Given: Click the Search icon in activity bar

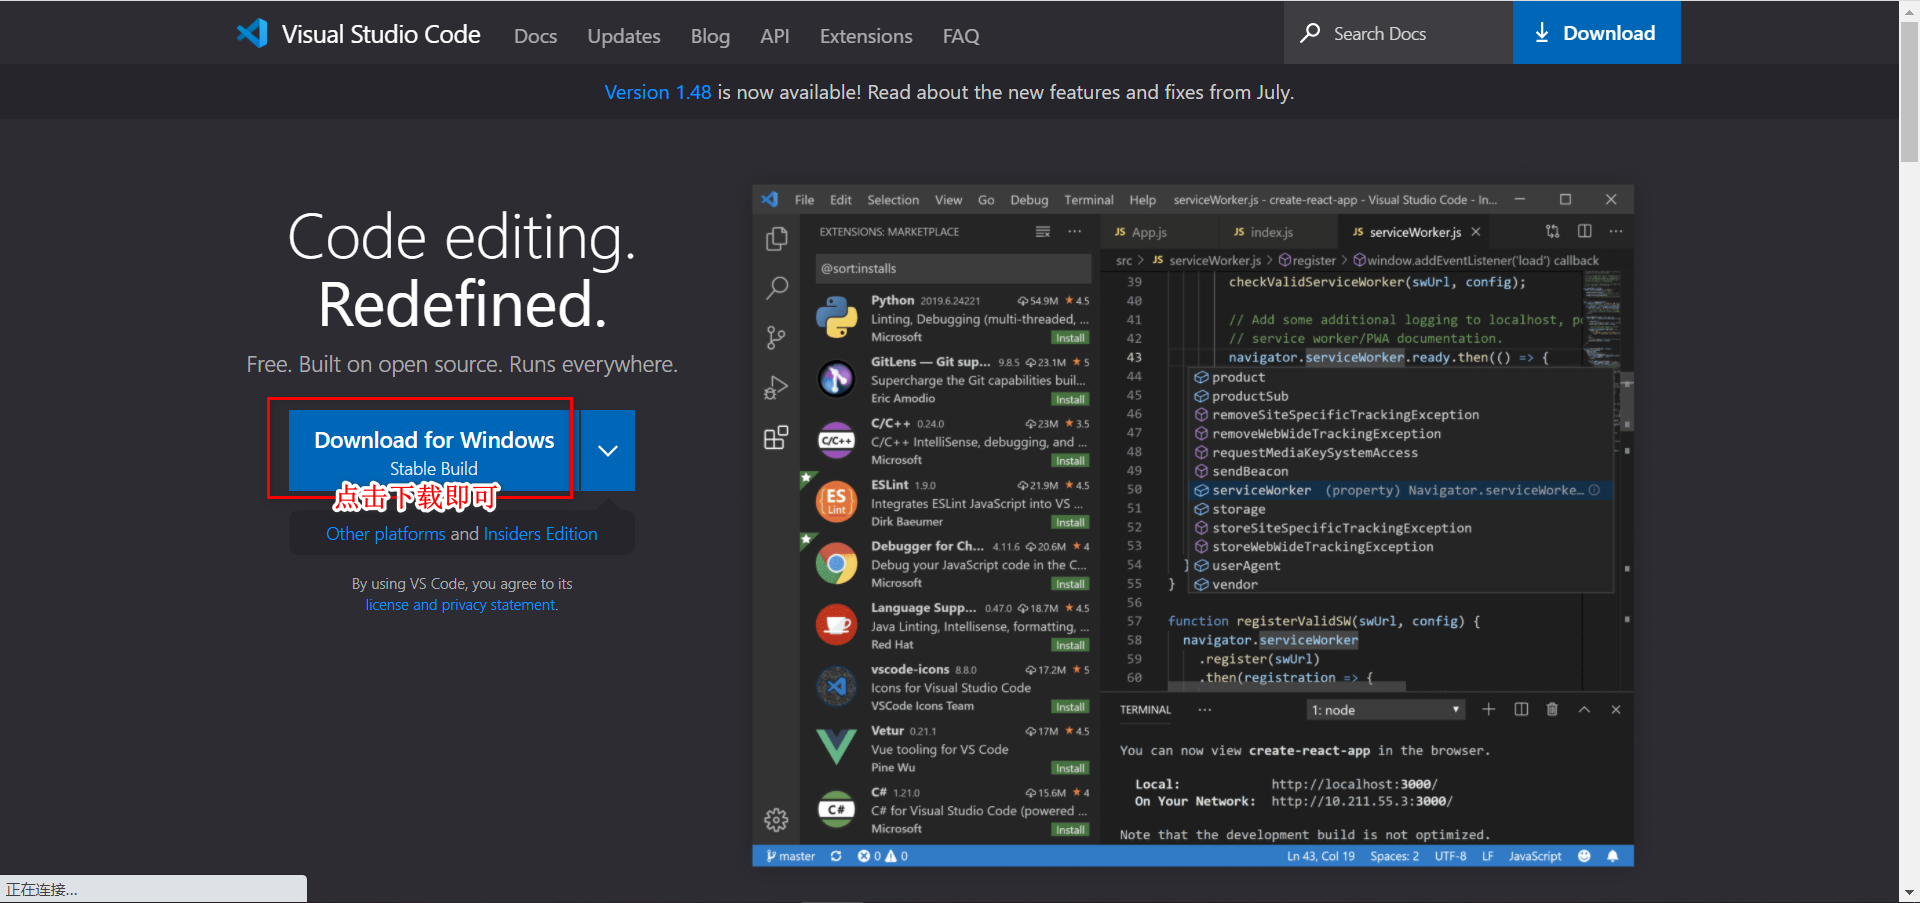Looking at the screenshot, I should (776, 288).
